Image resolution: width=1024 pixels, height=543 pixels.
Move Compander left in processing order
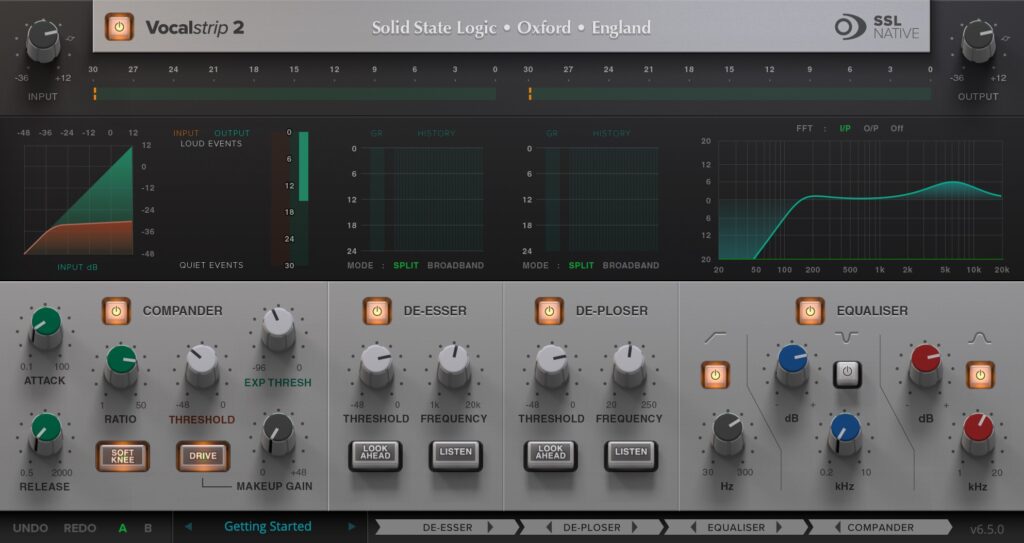coord(838,527)
